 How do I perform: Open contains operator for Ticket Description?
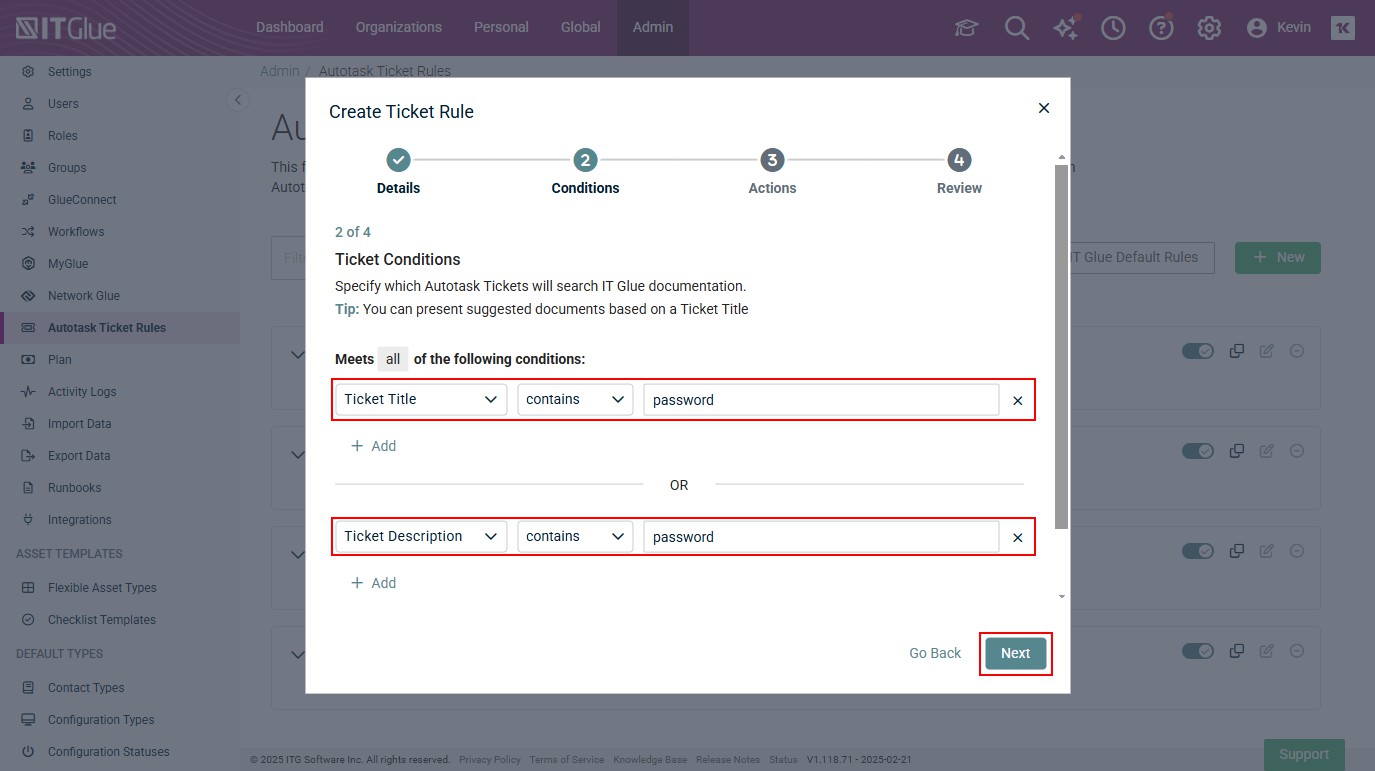(575, 536)
